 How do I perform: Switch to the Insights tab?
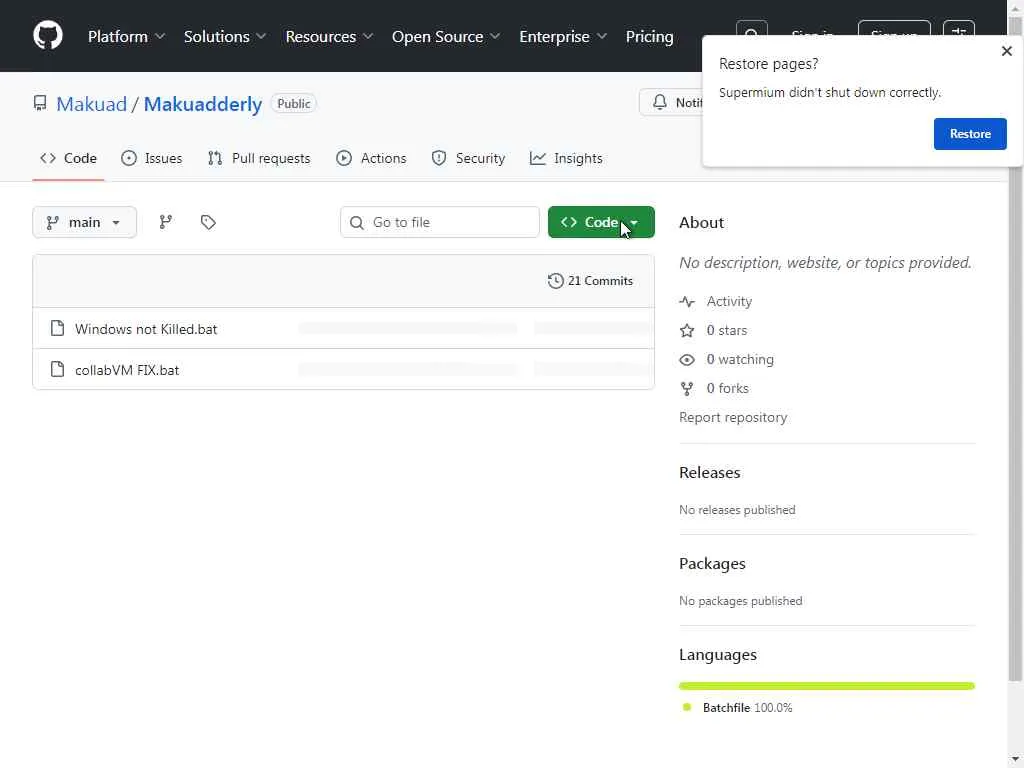point(566,158)
